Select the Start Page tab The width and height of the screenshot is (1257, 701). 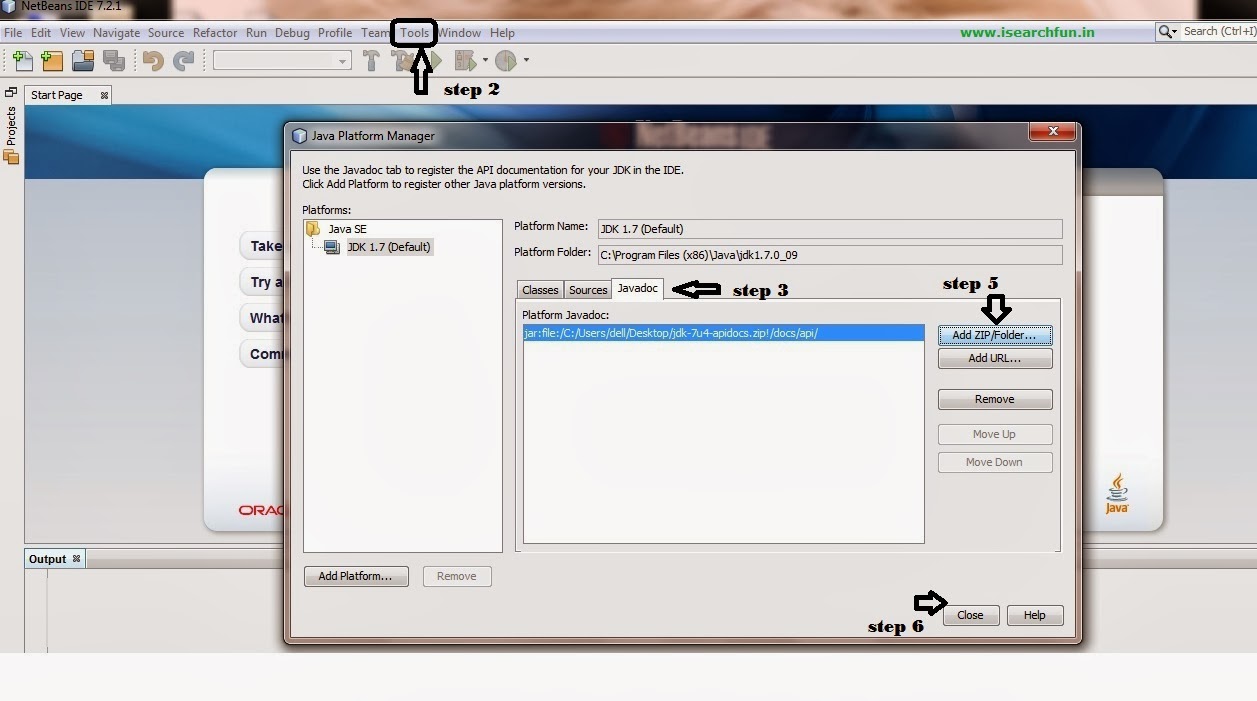57,95
